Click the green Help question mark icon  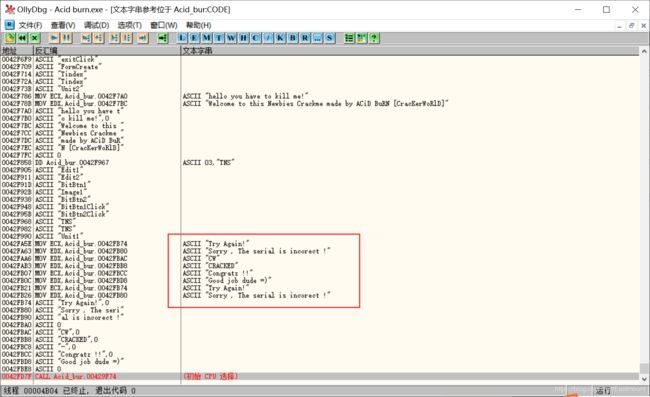coord(374,38)
